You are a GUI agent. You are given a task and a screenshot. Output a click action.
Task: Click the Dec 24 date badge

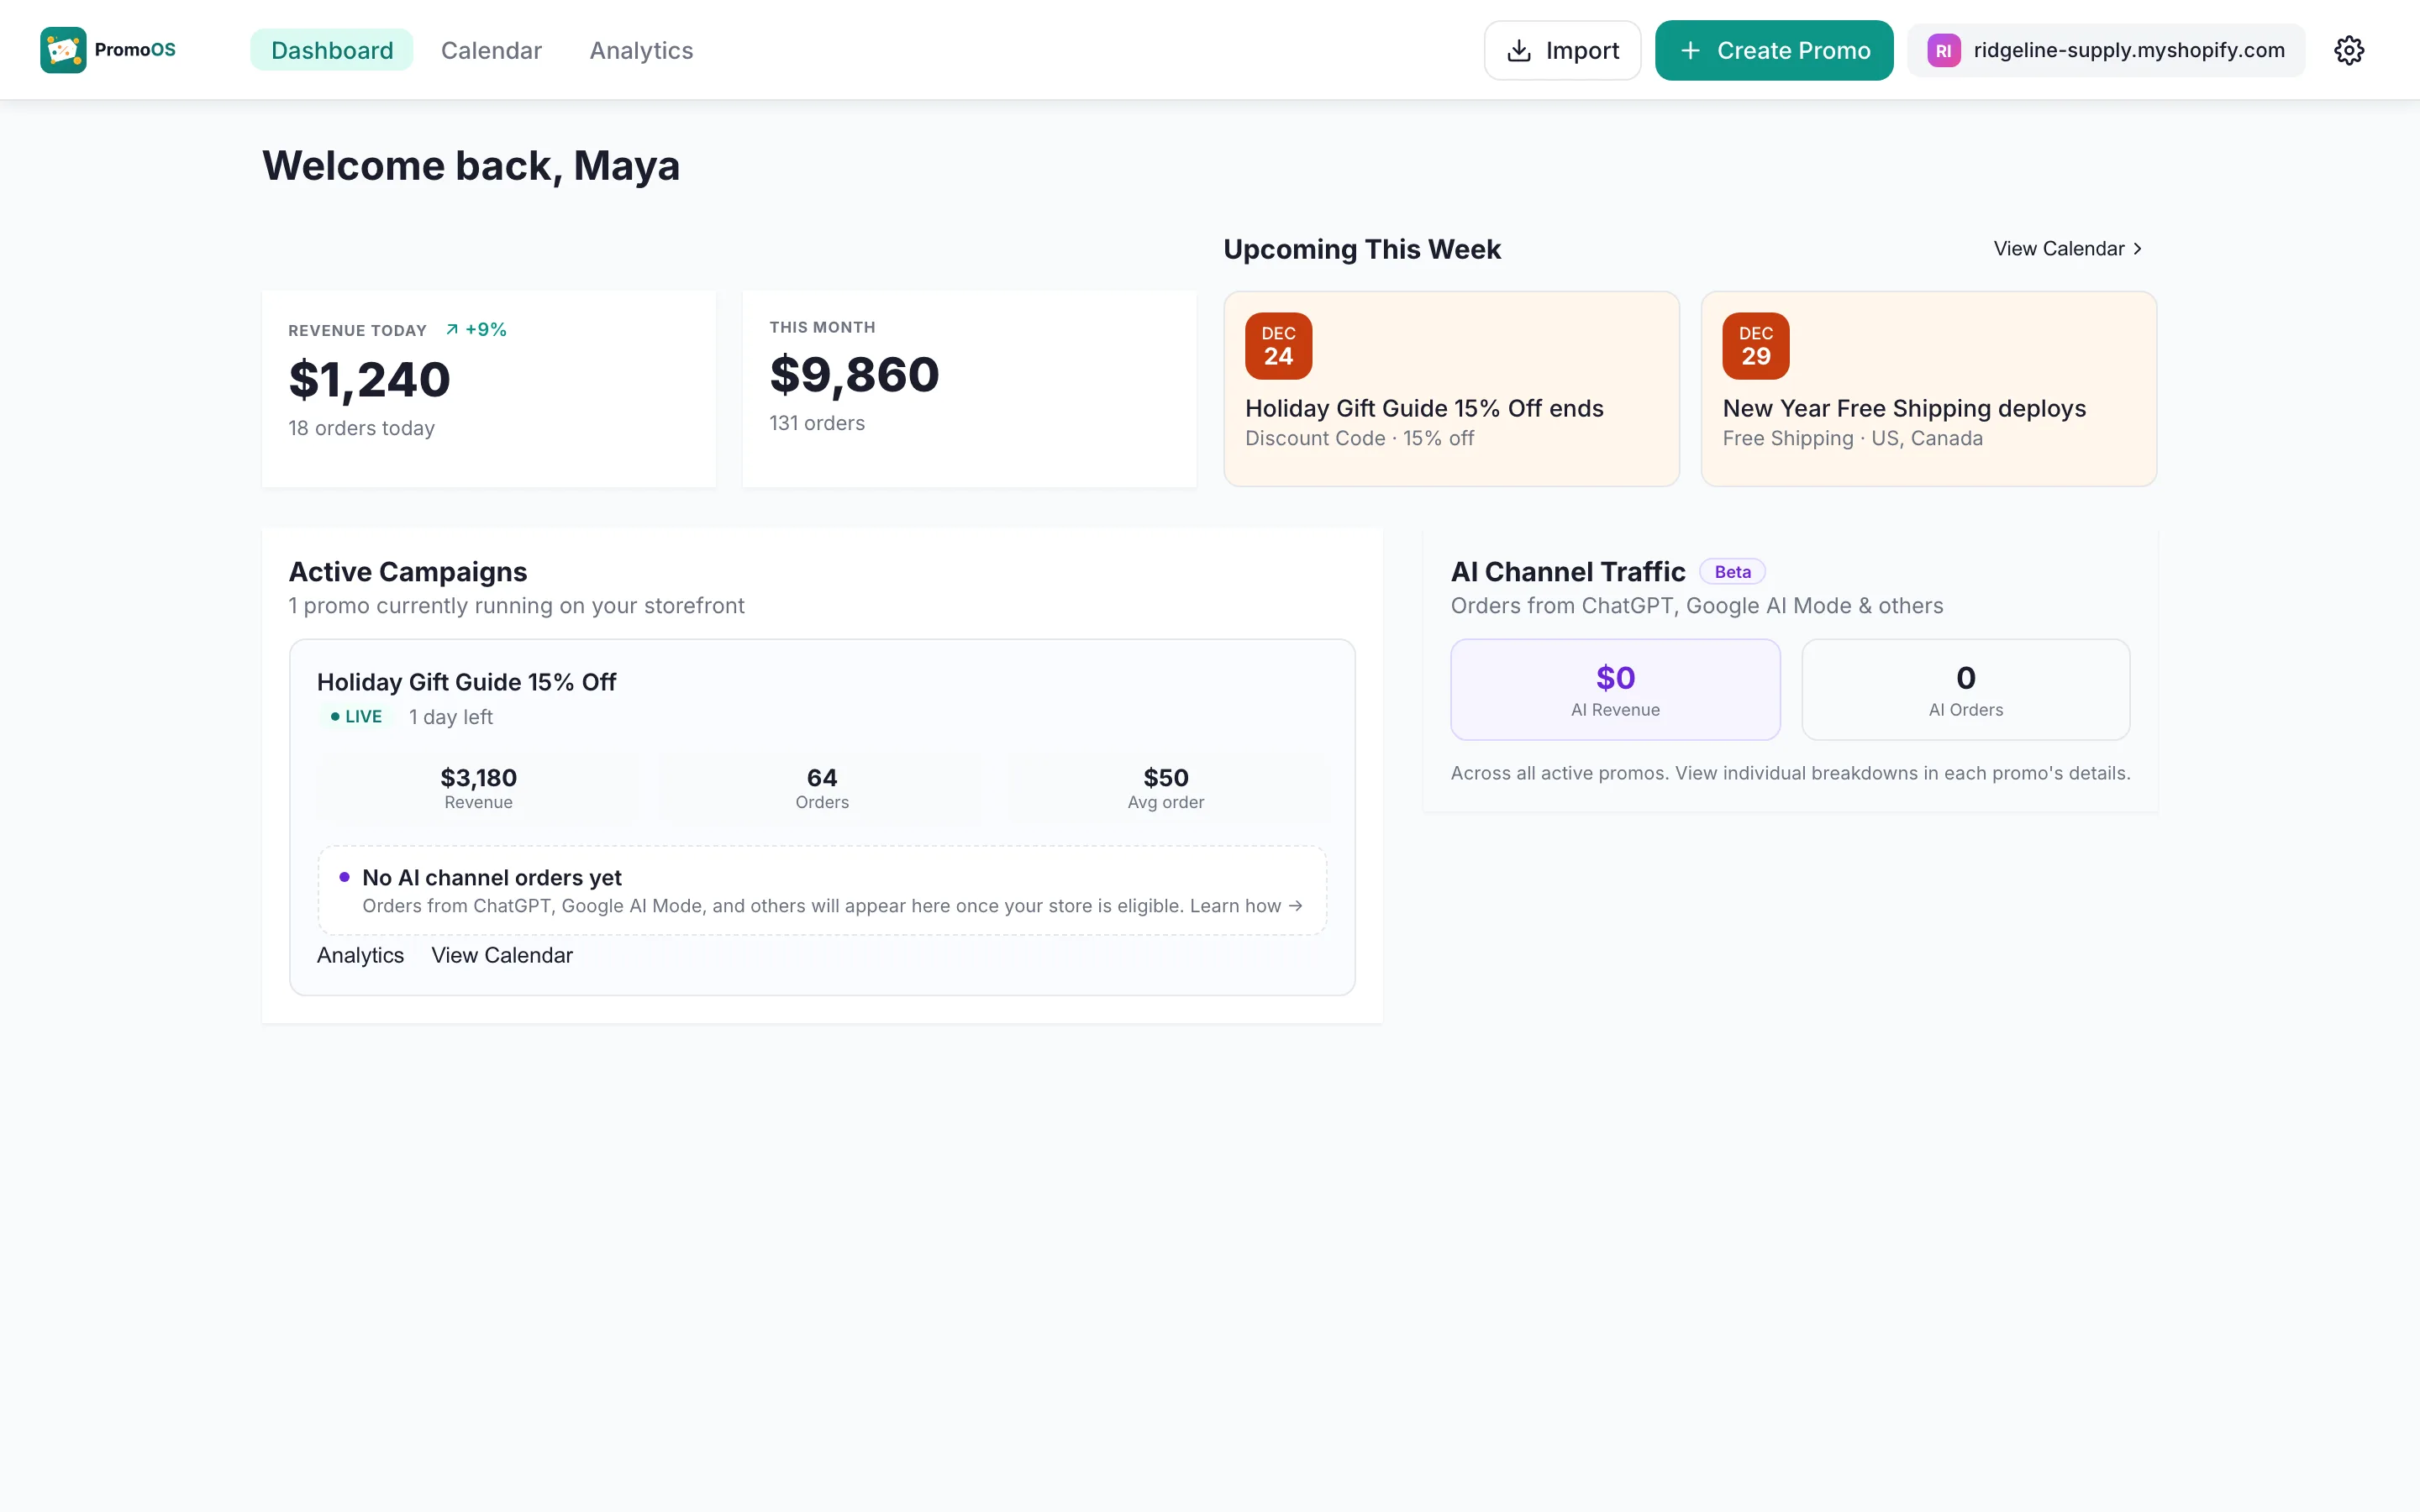click(1278, 346)
